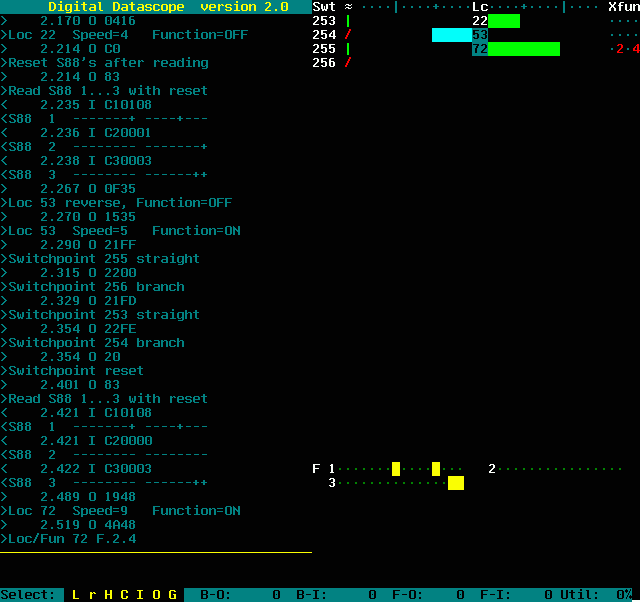Pick the I option in the Select bar
Screen dimensions: 640x602
click(140, 594)
